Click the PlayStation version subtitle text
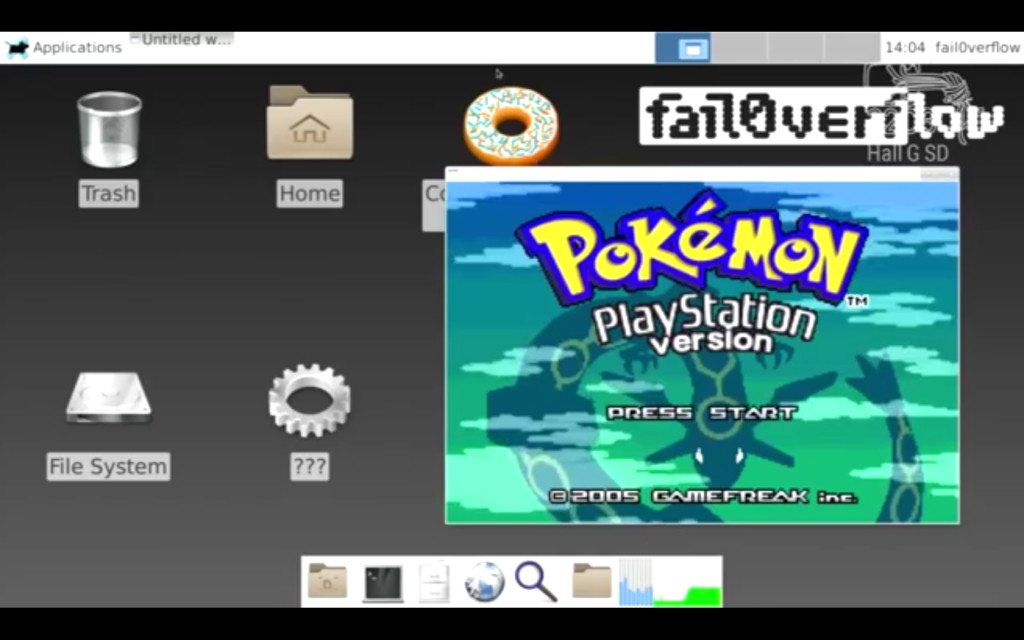This screenshot has width=1024, height=640. [x=705, y=325]
